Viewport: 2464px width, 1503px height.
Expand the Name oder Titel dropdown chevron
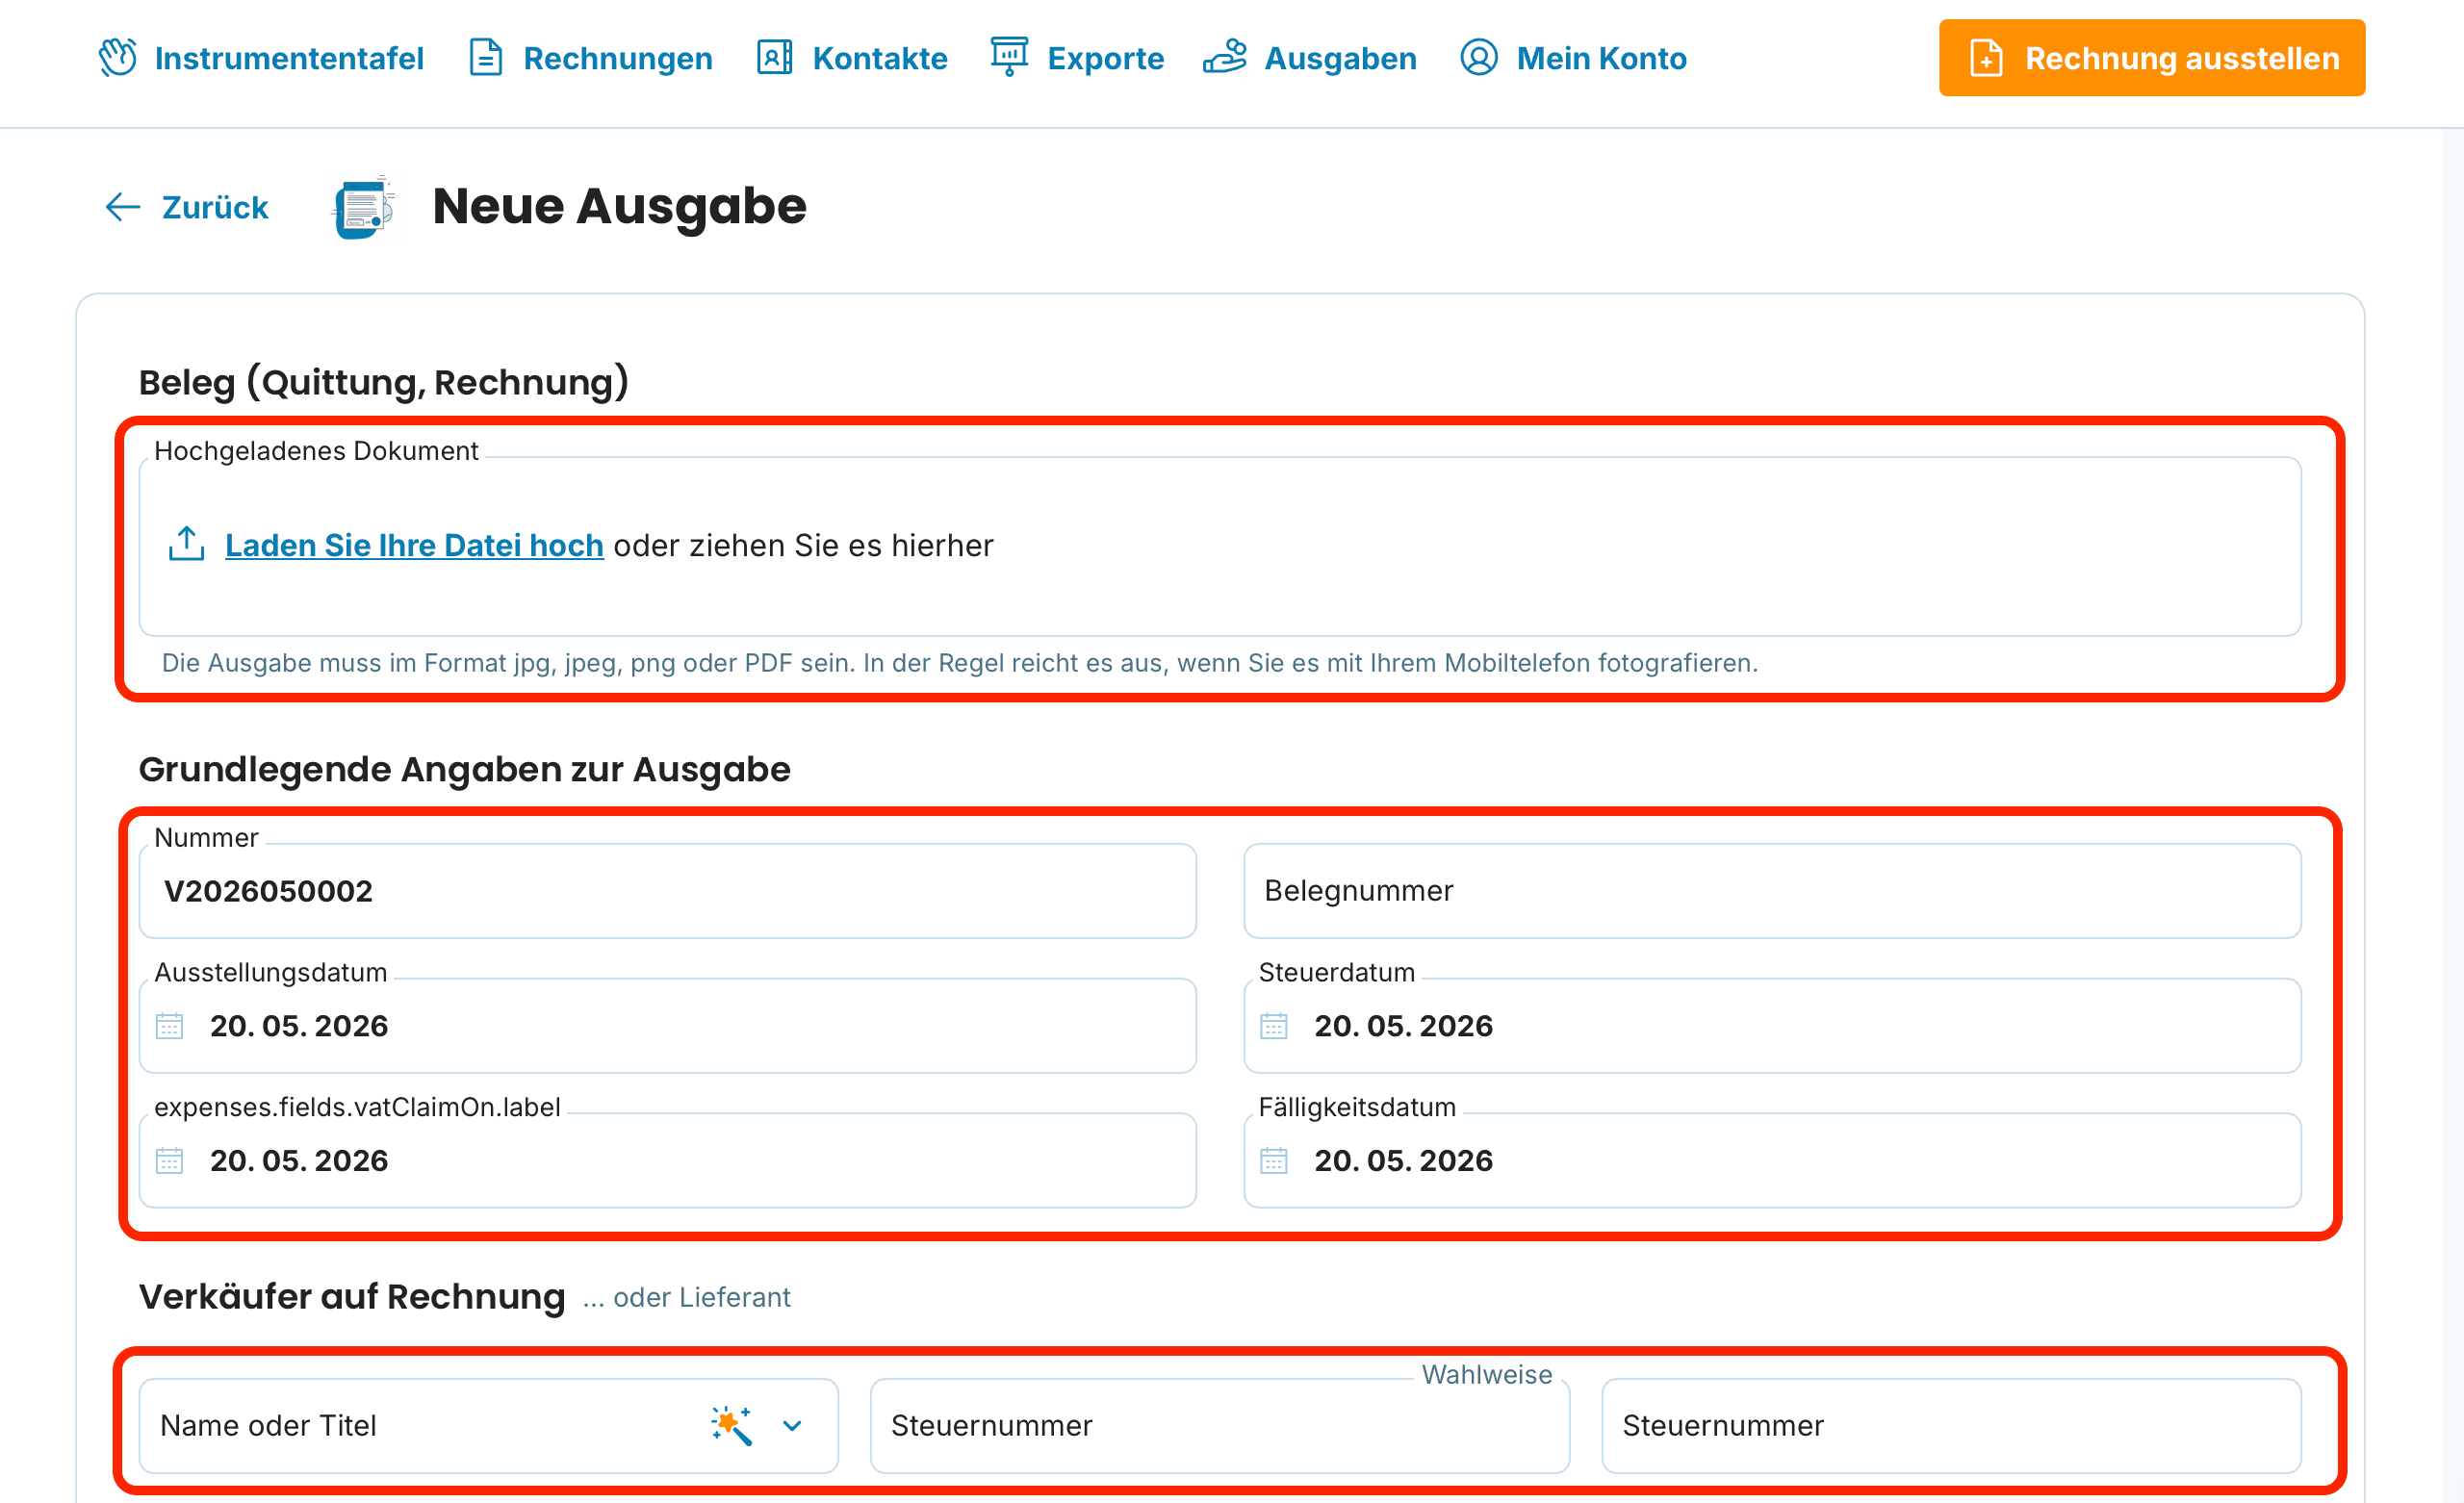792,1425
